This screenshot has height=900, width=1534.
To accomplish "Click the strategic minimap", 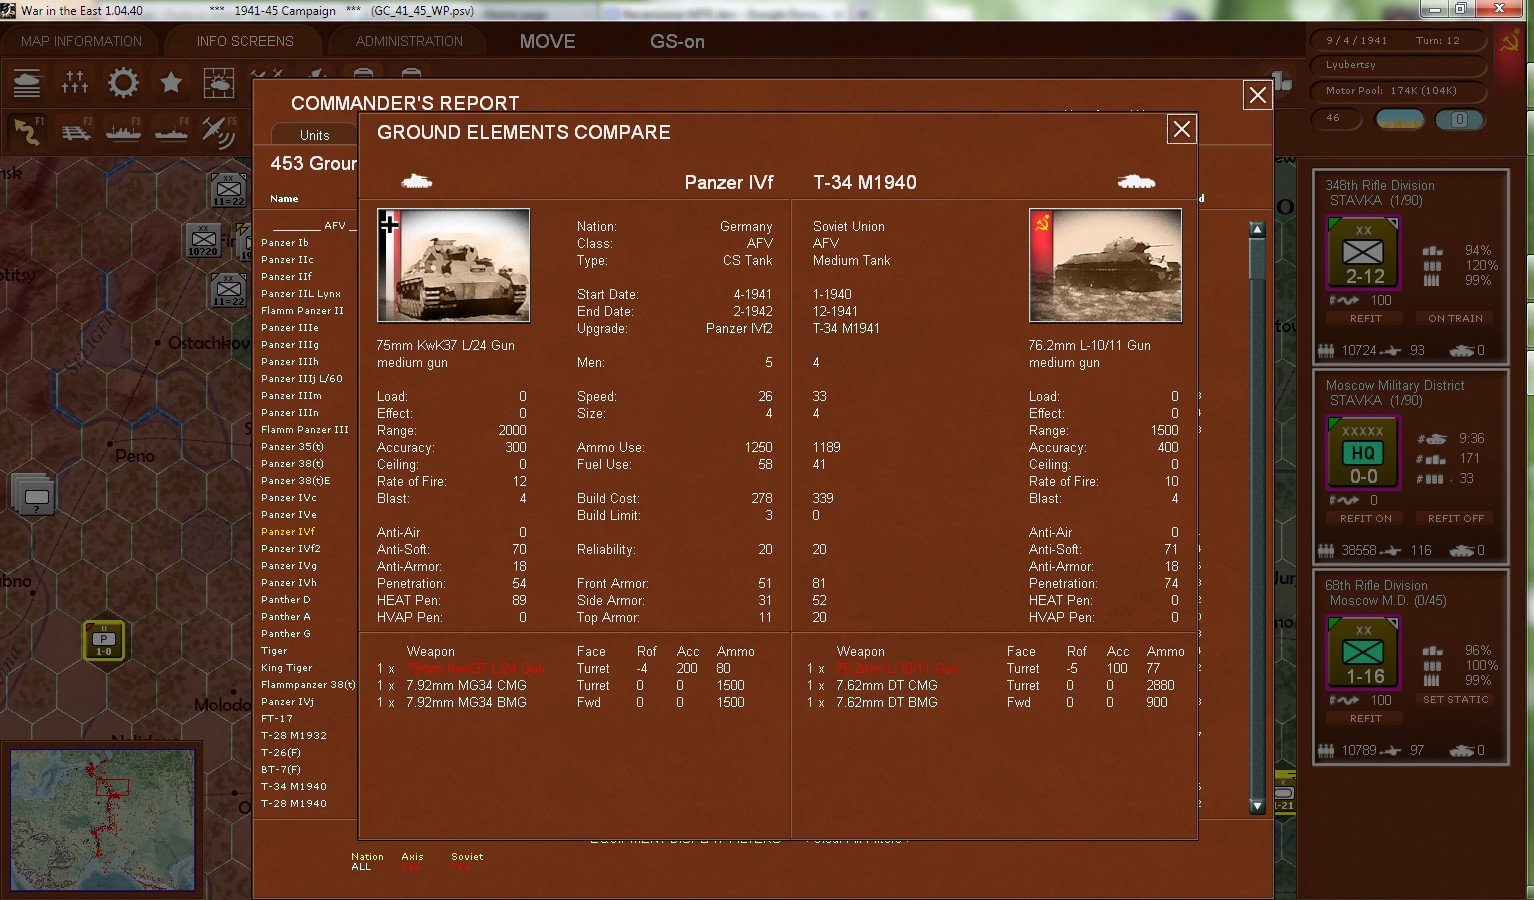I will (102, 819).
